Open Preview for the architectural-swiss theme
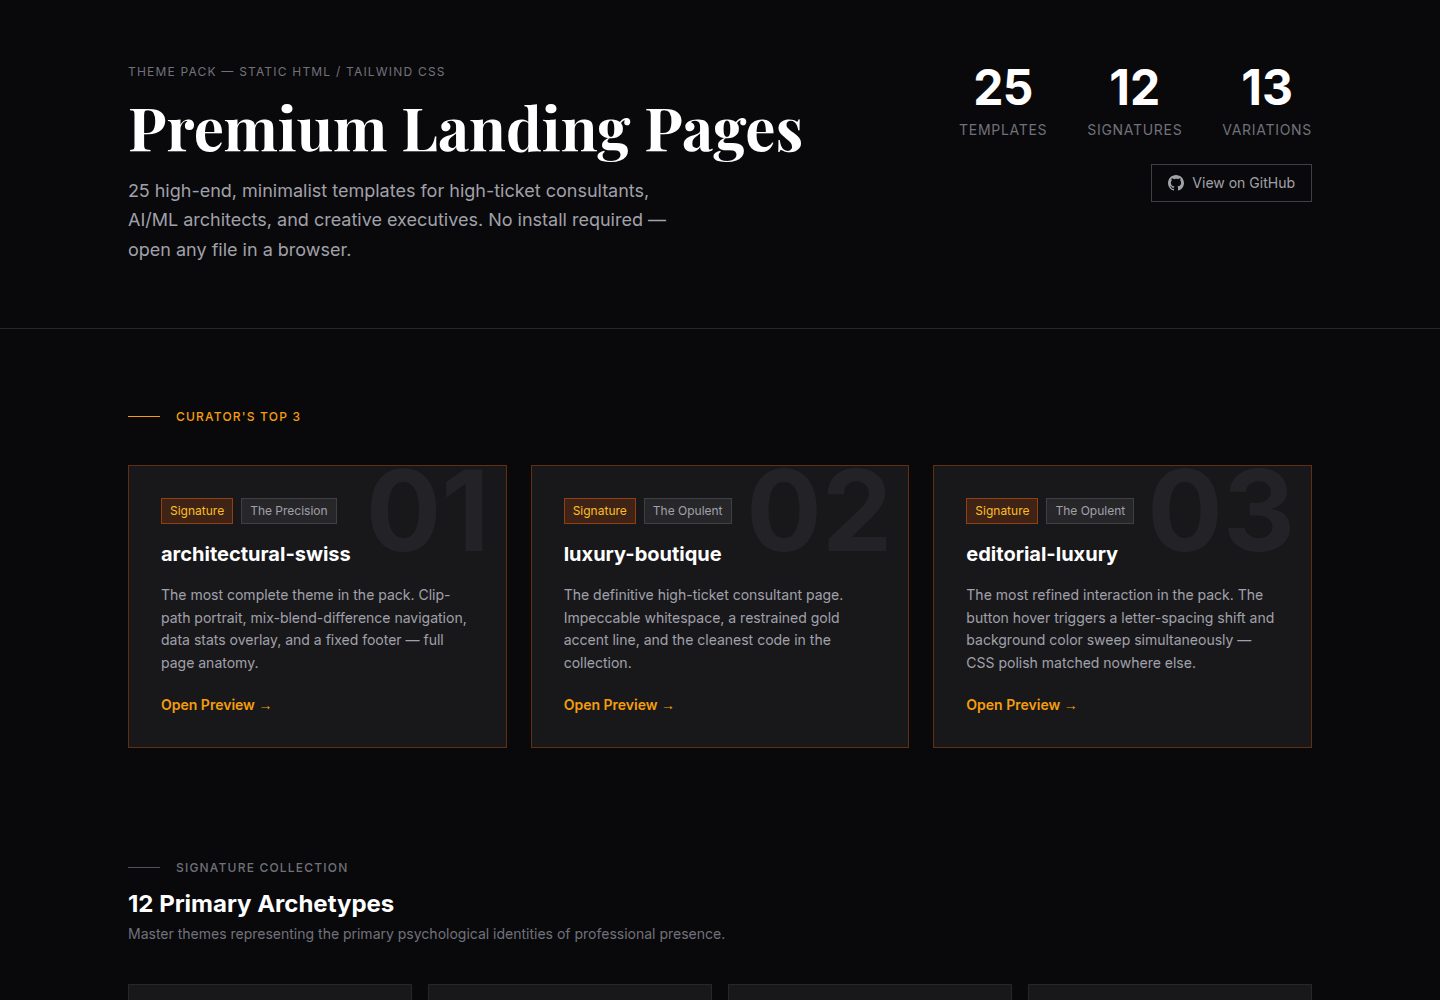 [216, 705]
